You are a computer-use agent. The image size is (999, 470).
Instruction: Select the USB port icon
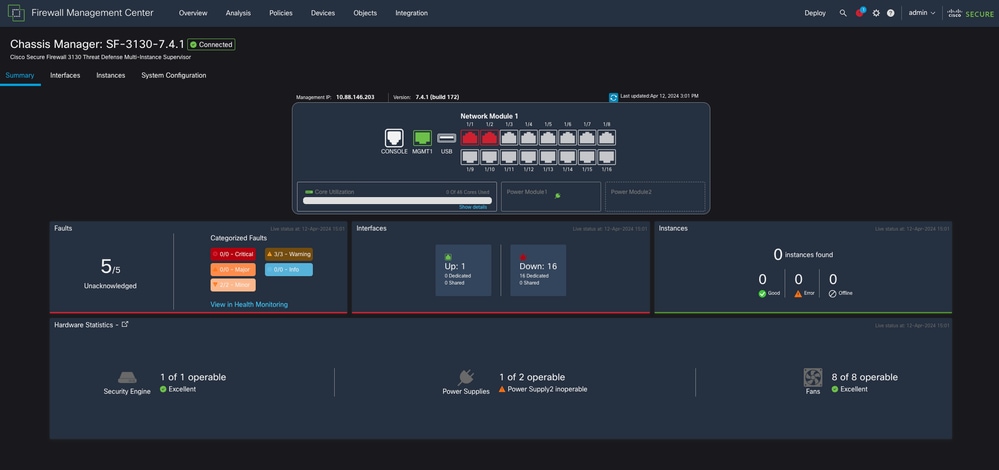[447, 138]
